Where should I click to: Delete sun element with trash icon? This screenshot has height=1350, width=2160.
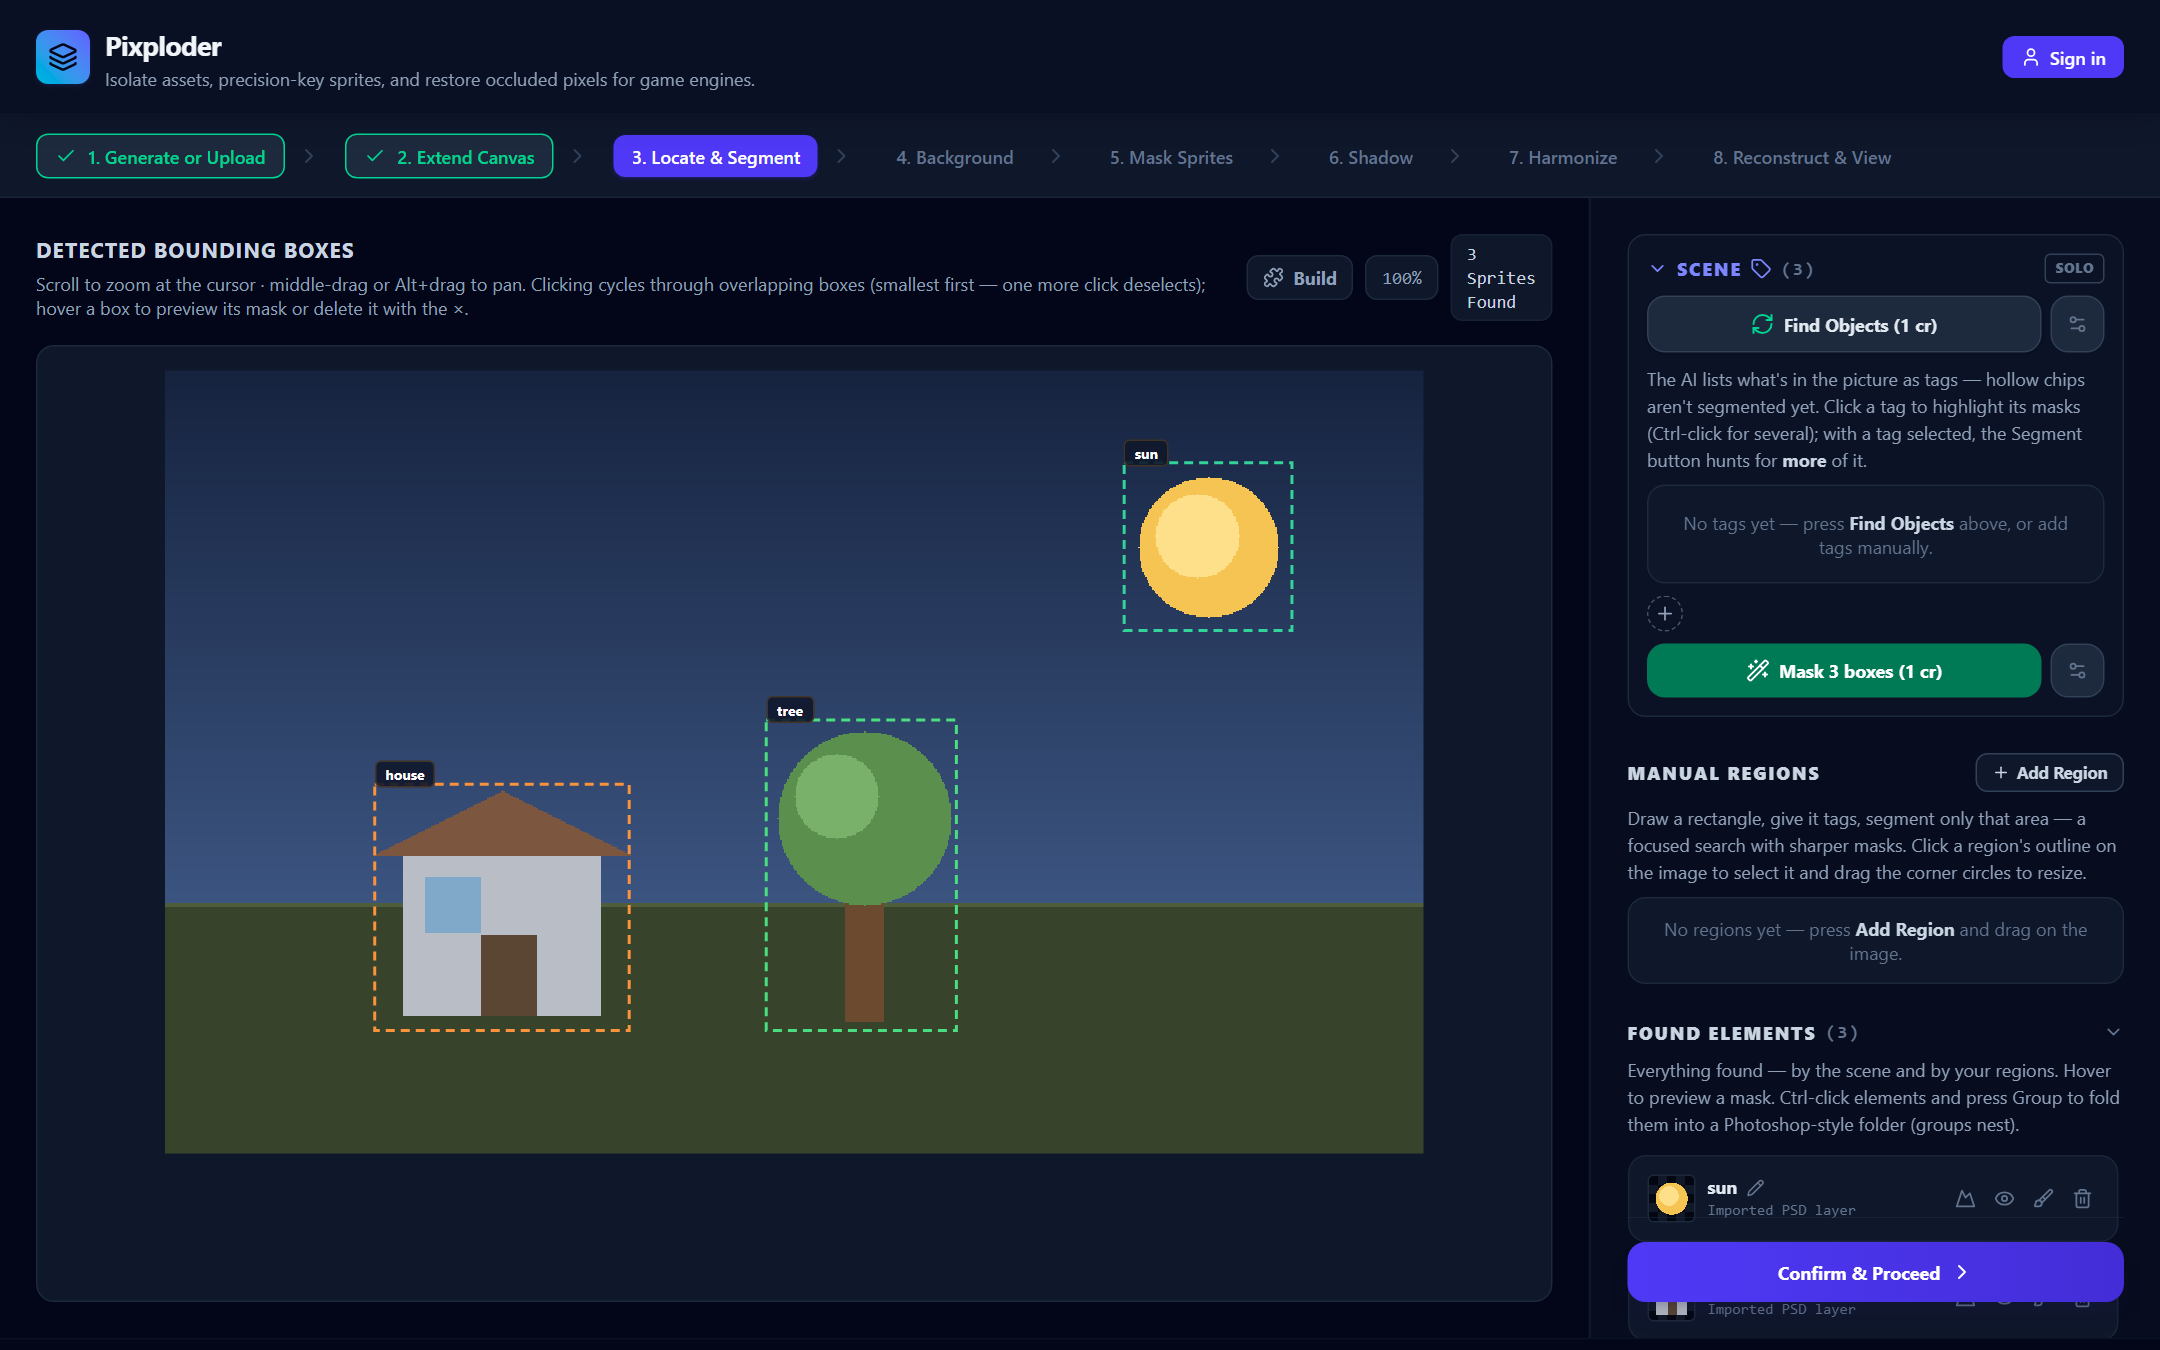click(x=2082, y=1198)
